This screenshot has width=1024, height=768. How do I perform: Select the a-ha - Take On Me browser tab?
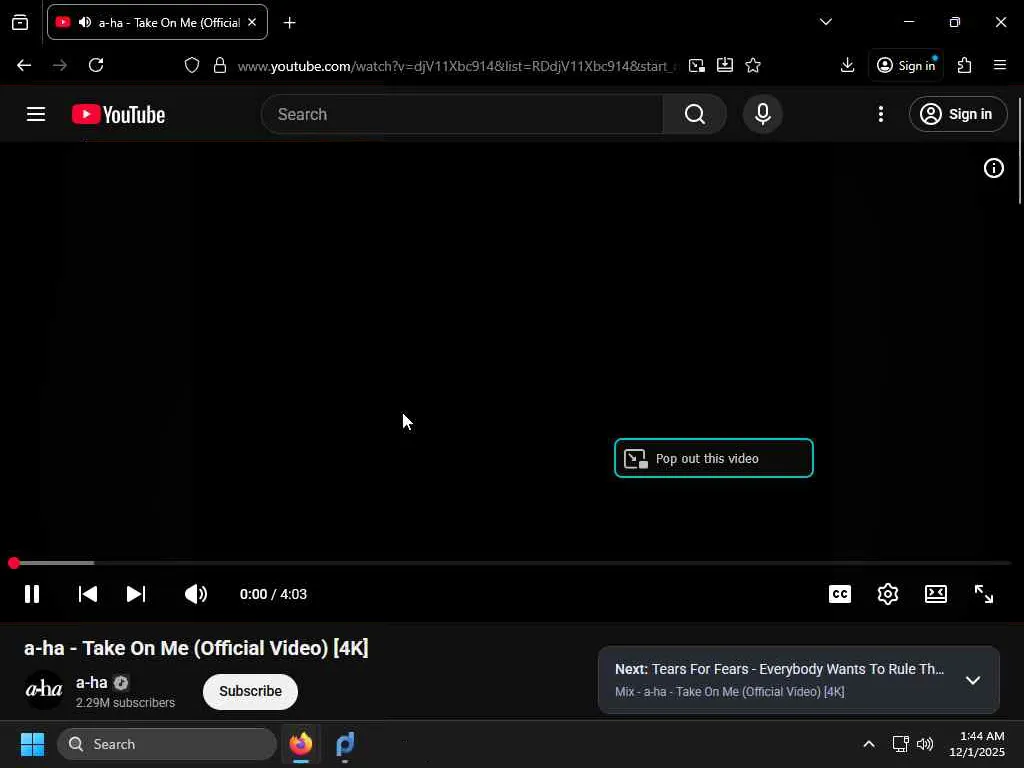click(157, 22)
